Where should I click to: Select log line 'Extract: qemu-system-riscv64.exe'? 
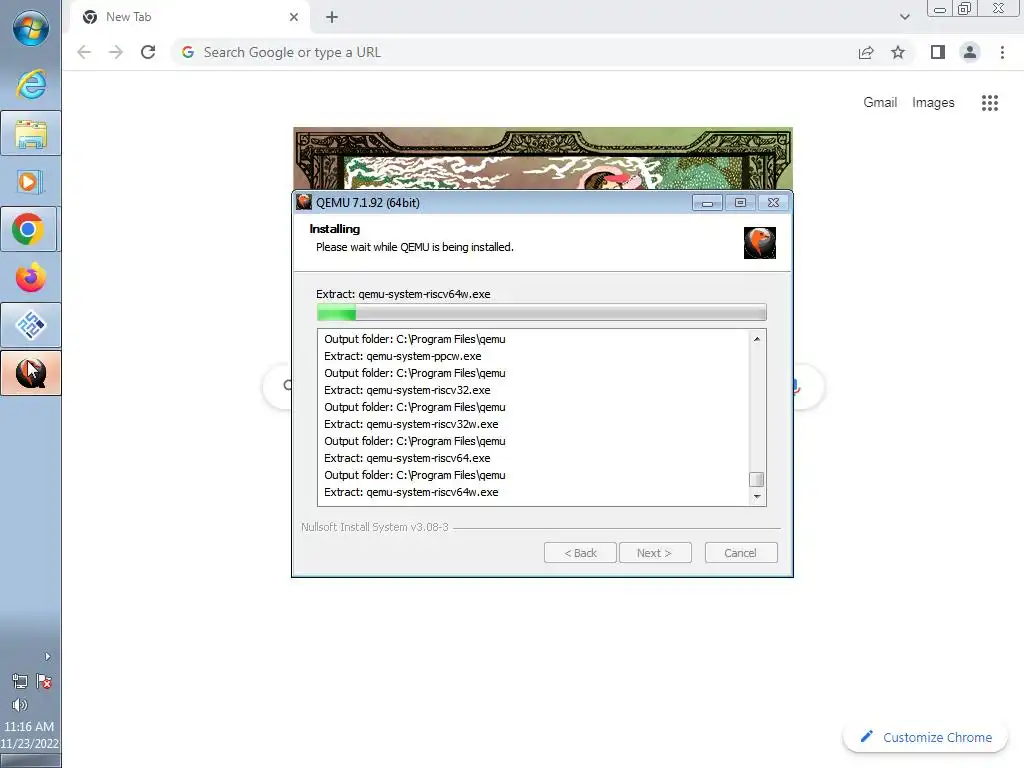click(407, 458)
